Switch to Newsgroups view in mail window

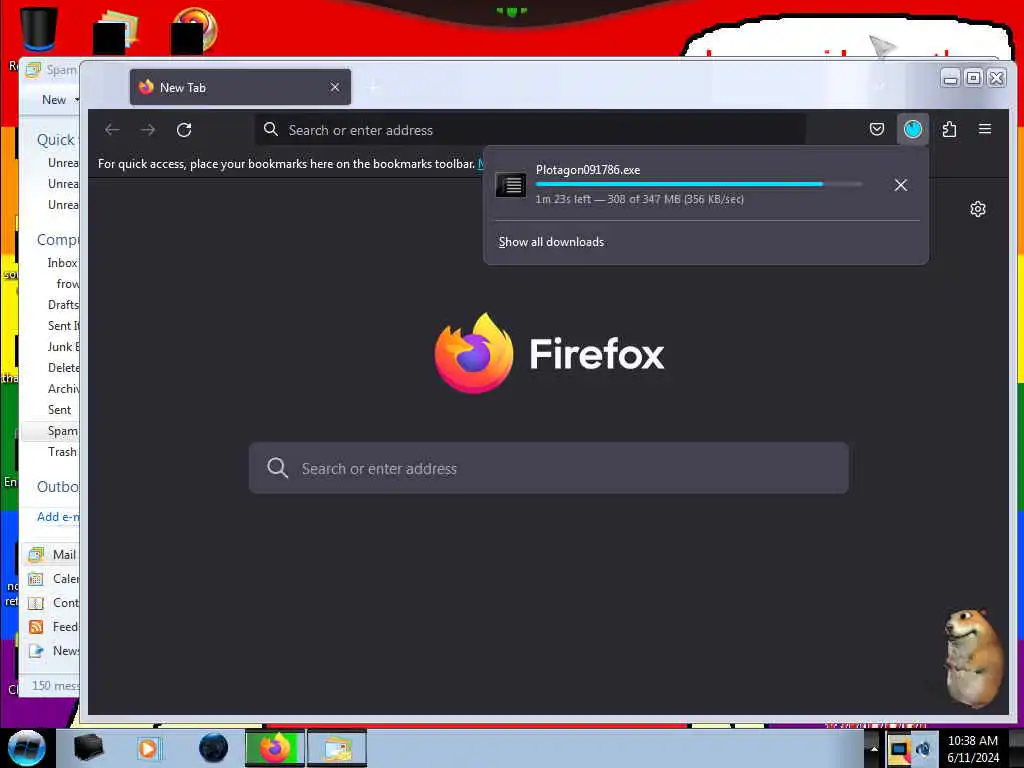pyautogui.click(x=52, y=651)
